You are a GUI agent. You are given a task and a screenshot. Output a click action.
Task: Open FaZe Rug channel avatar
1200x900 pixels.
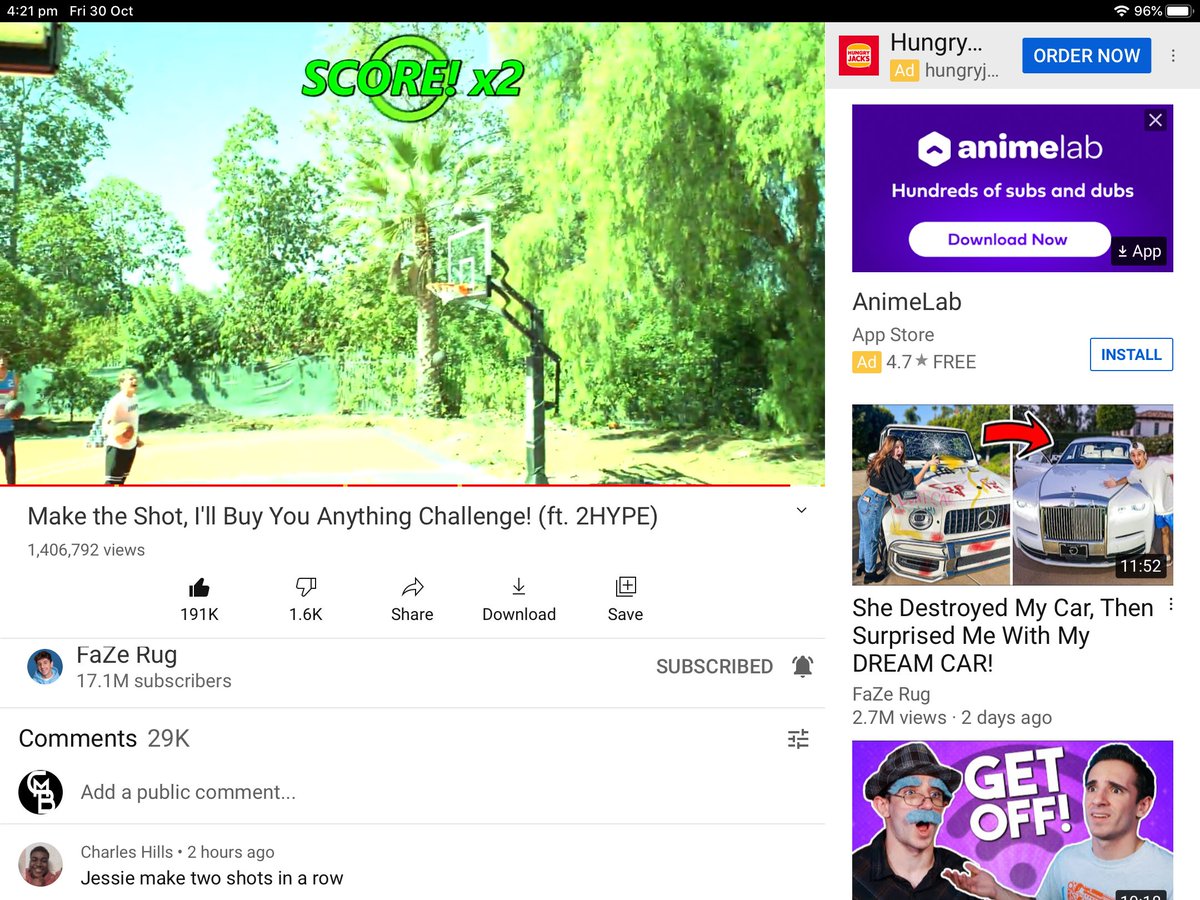45,666
